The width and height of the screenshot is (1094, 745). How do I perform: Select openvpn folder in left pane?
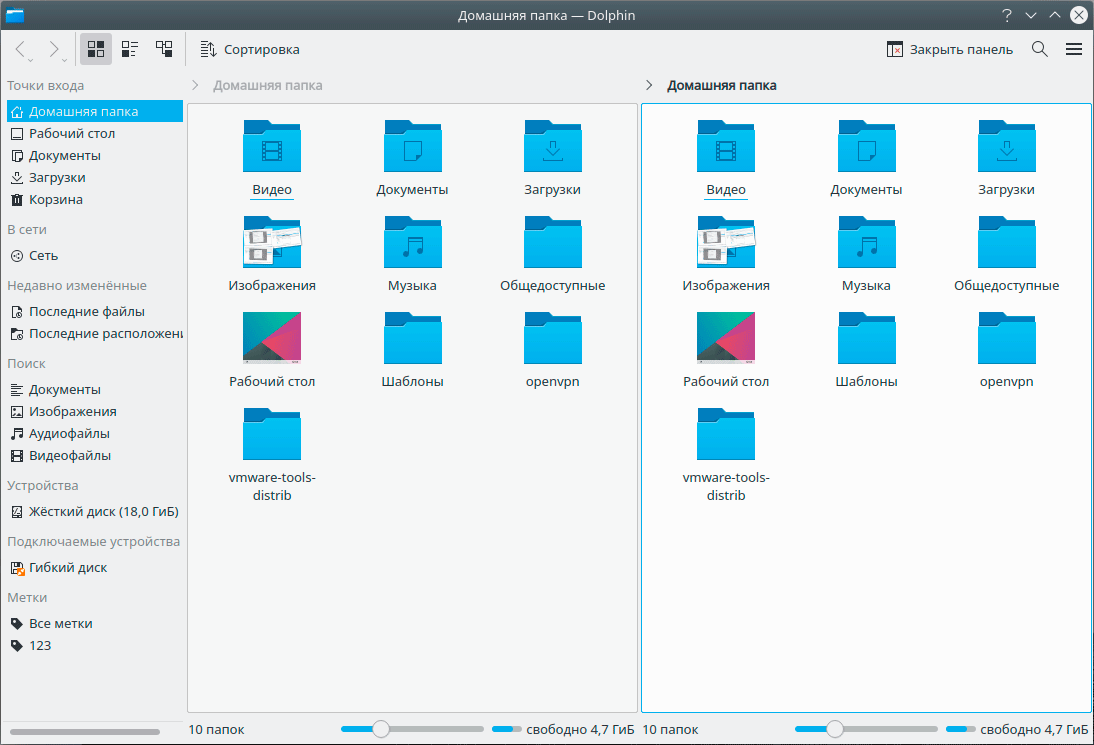point(553,349)
